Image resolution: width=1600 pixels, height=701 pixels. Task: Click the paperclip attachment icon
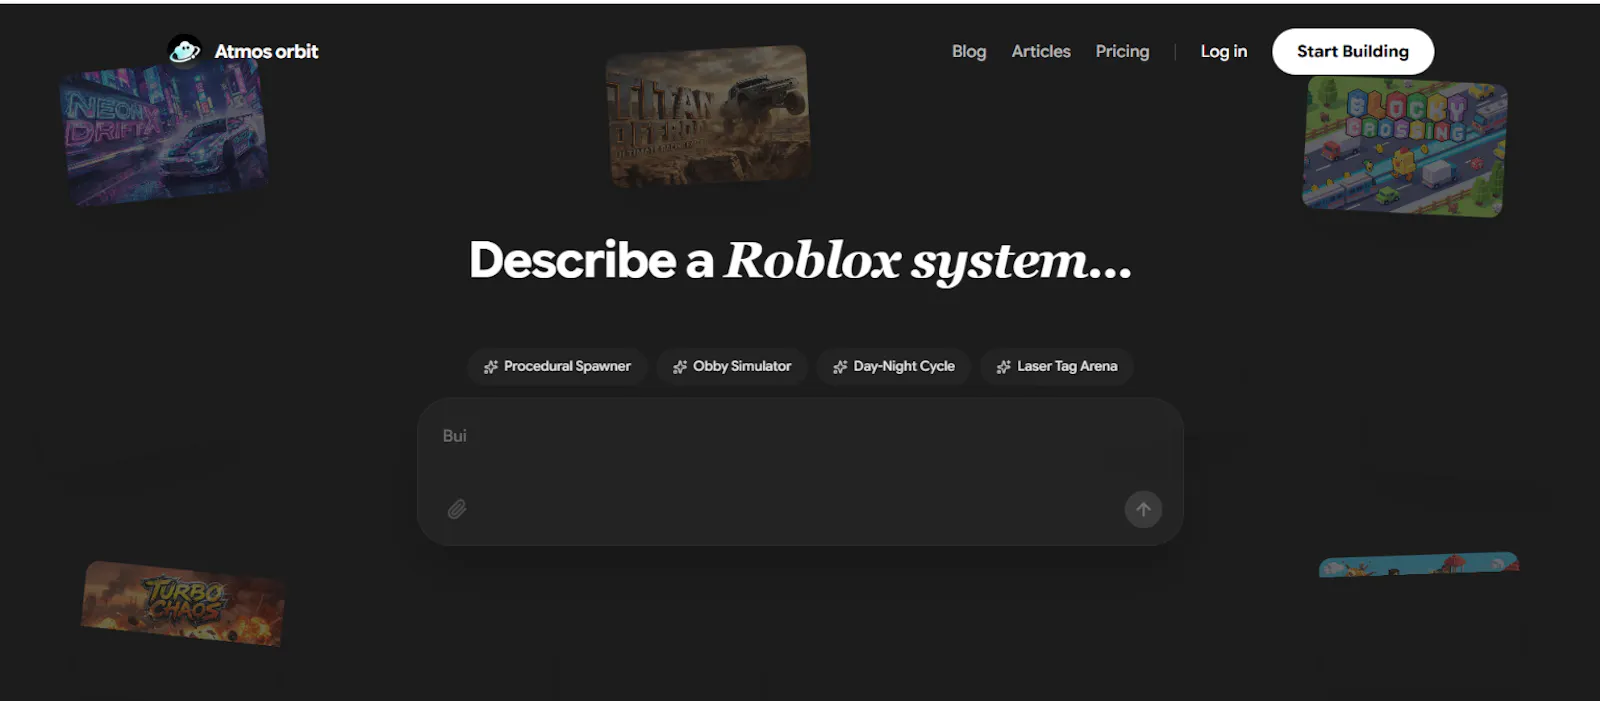457,509
